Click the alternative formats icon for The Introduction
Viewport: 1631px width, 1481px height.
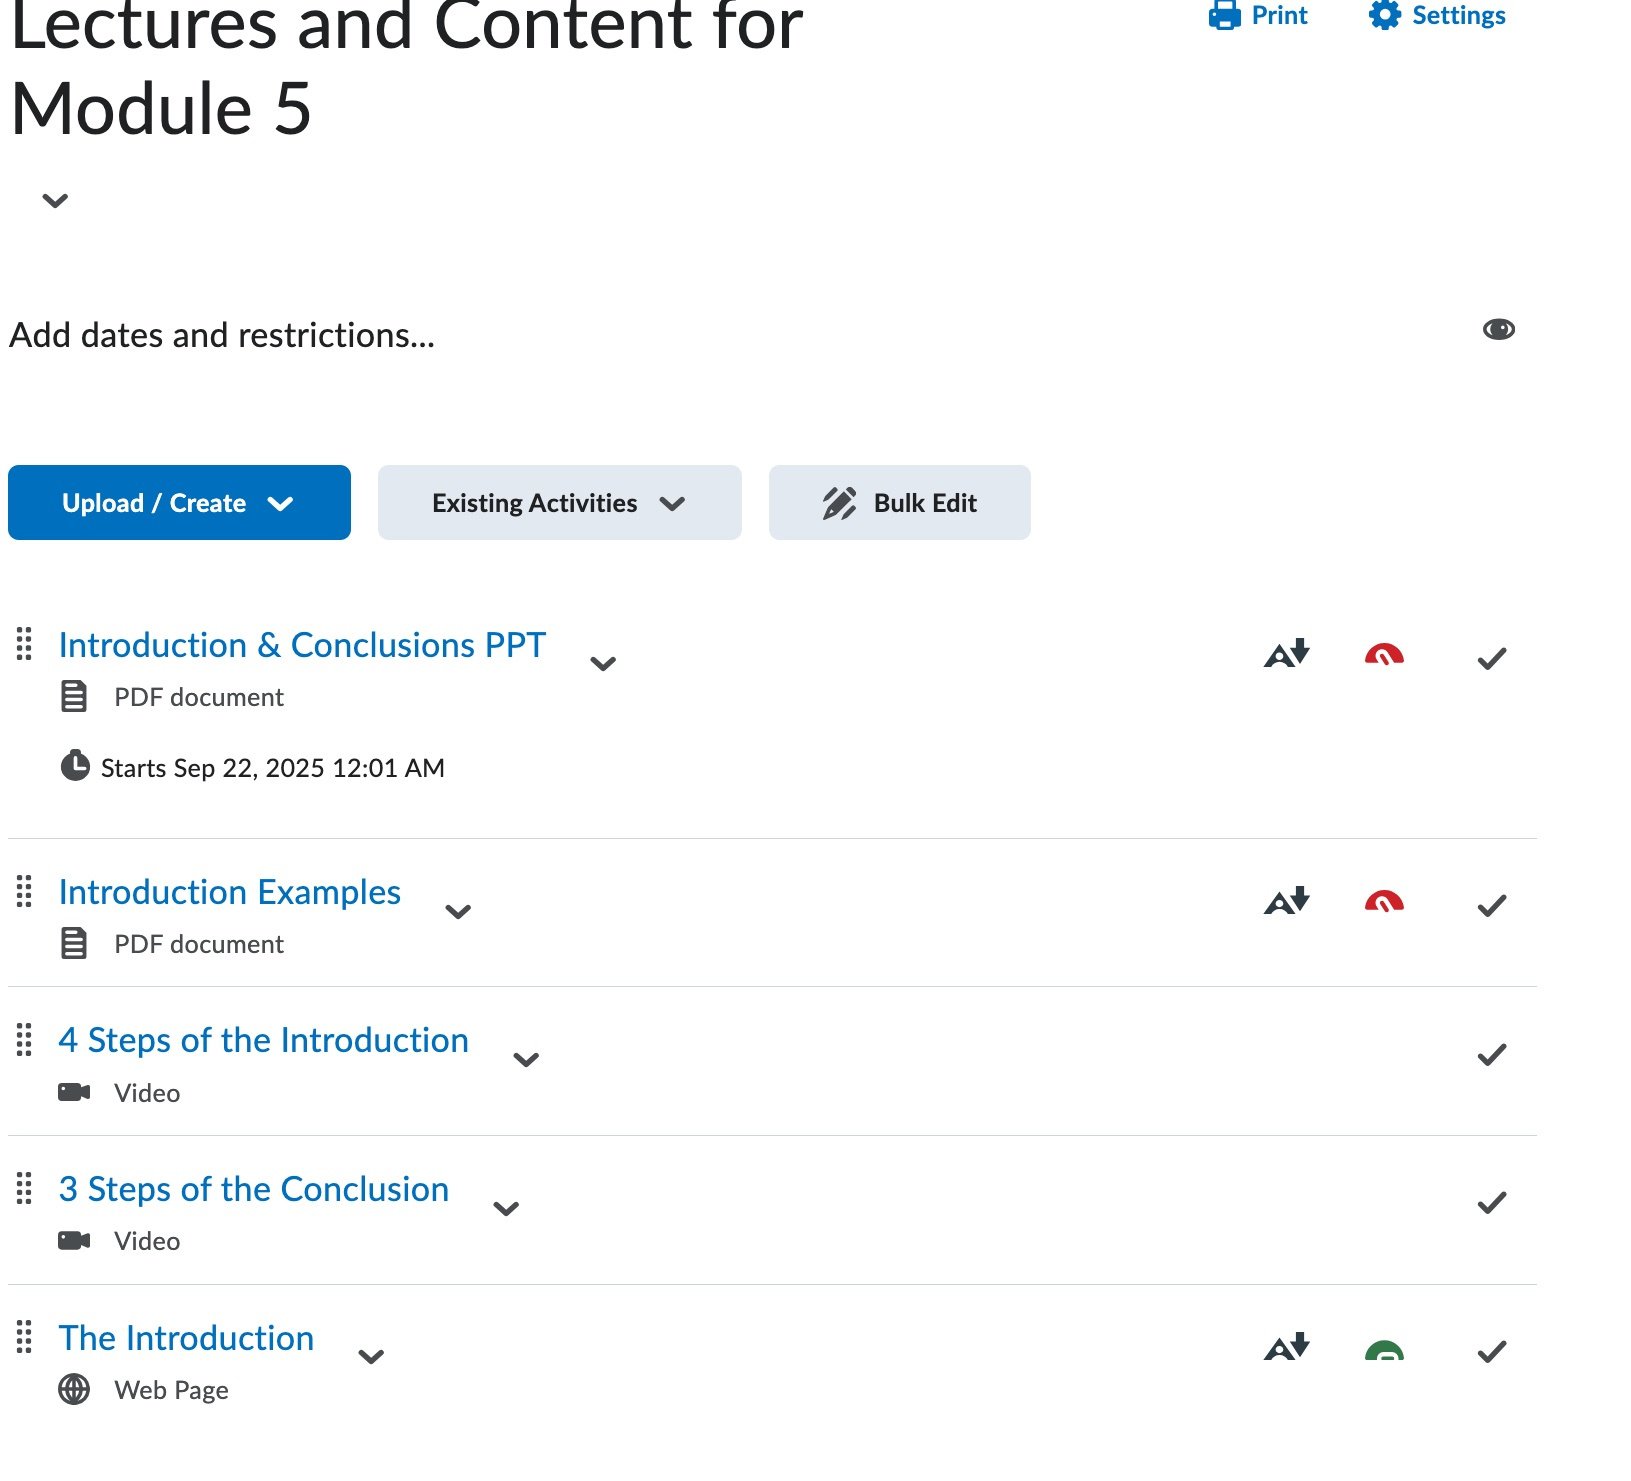click(1287, 1348)
